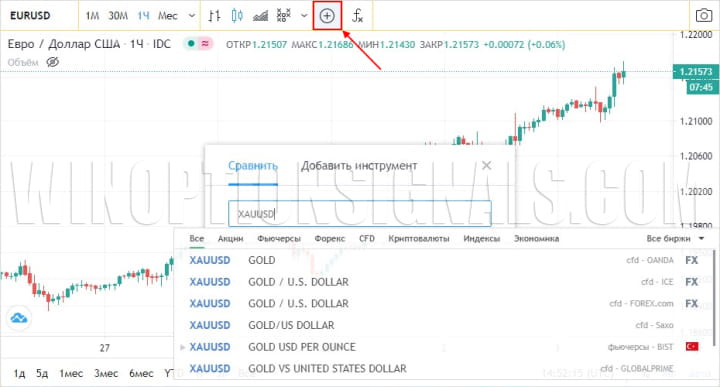
Task: Choose the XAUUSD GOLD OANDA result
Action: click(x=443, y=260)
